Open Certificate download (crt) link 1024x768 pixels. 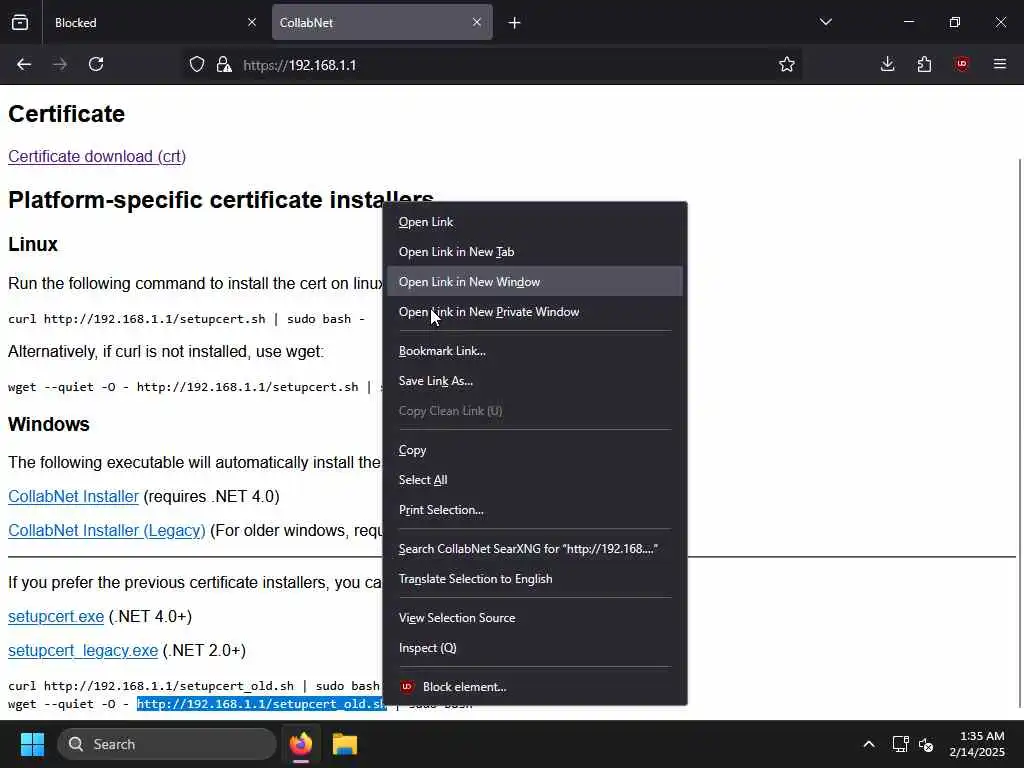tap(97, 157)
